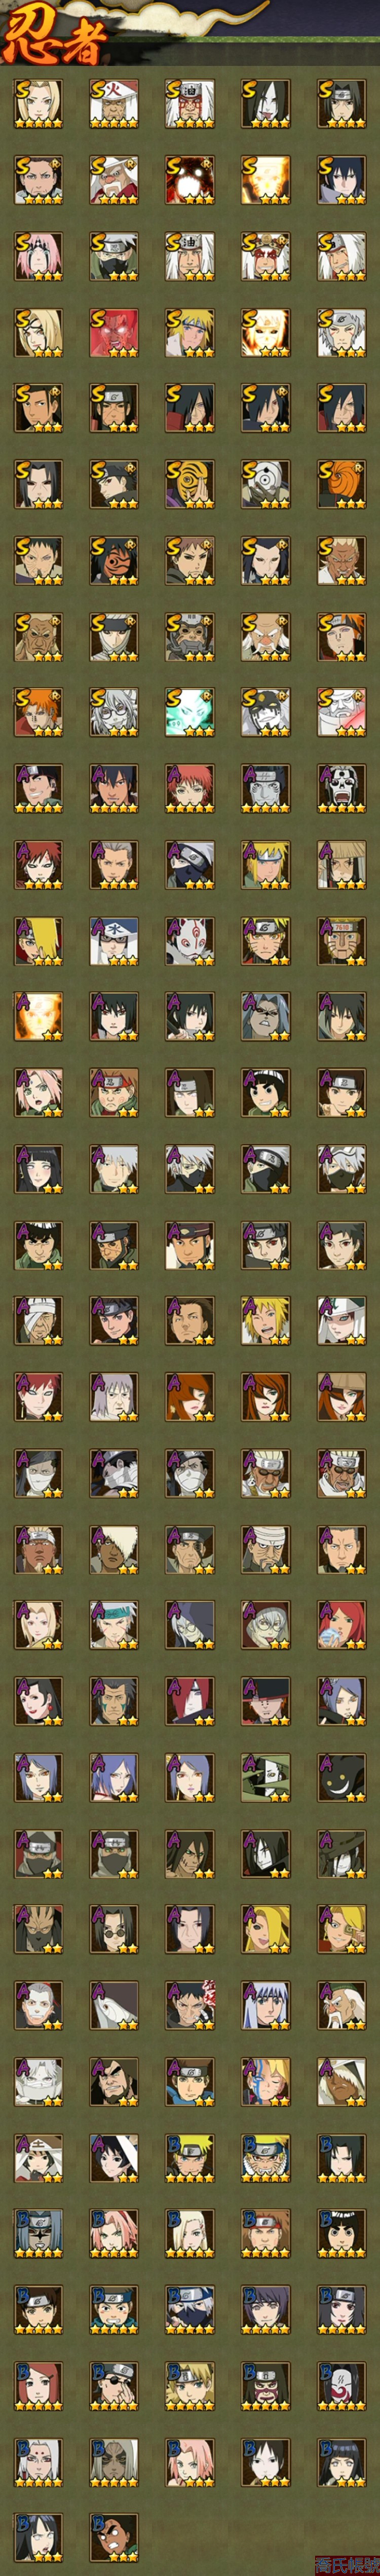Choose the A-rank ninja with round sunglasses
The width and height of the screenshot is (380, 2576).
click(x=114, y=1928)
